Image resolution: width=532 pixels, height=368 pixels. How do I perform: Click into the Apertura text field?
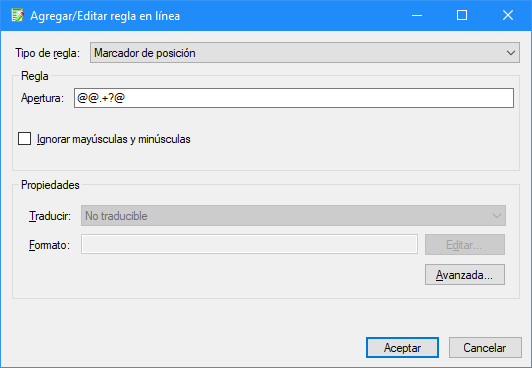294,98
